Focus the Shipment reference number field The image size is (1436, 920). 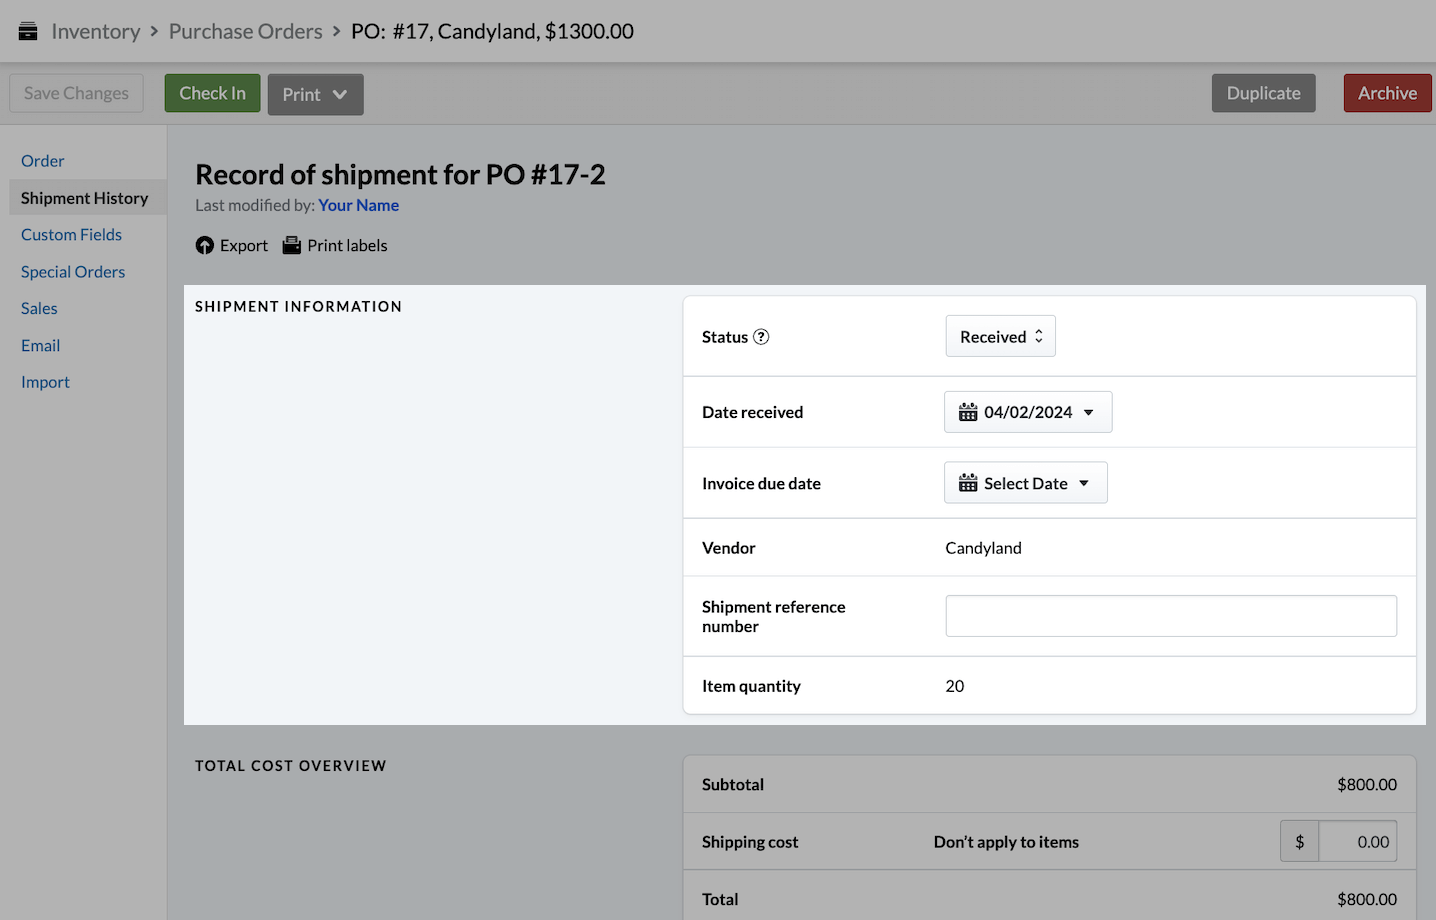tap(1170, 616)
